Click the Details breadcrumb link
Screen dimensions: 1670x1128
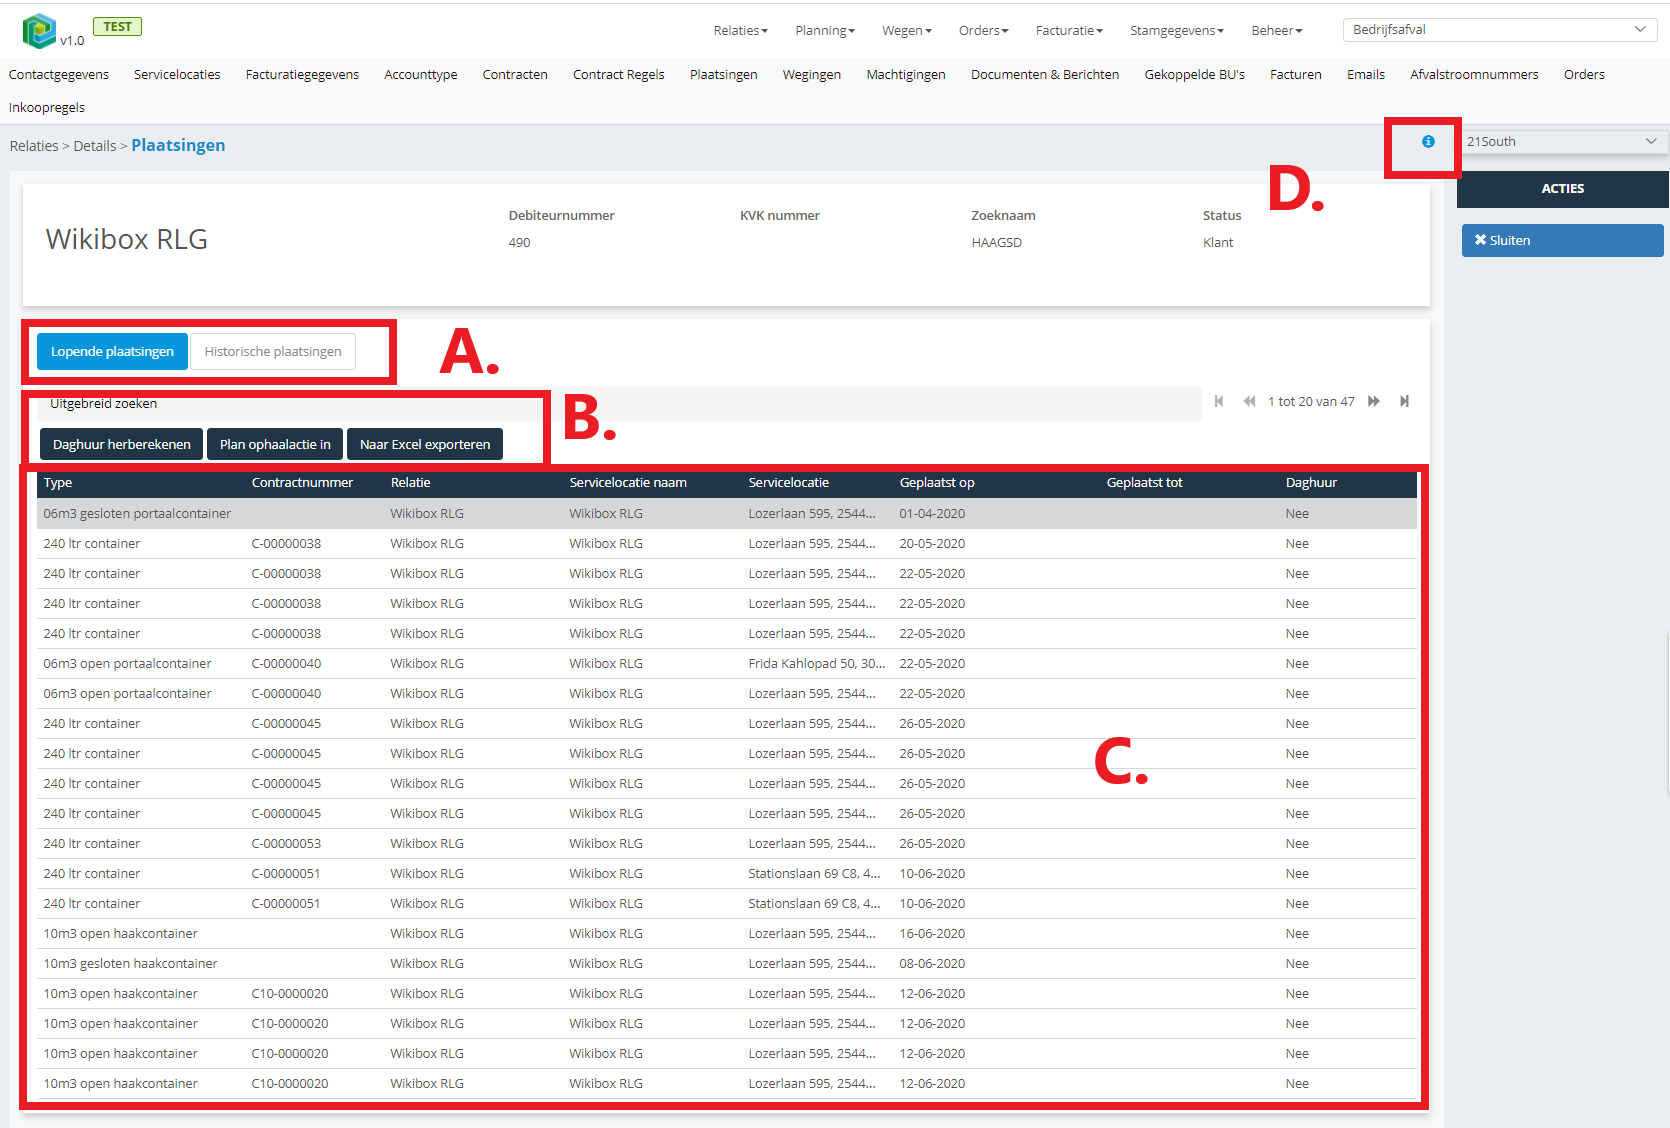[x=95, y=146]
